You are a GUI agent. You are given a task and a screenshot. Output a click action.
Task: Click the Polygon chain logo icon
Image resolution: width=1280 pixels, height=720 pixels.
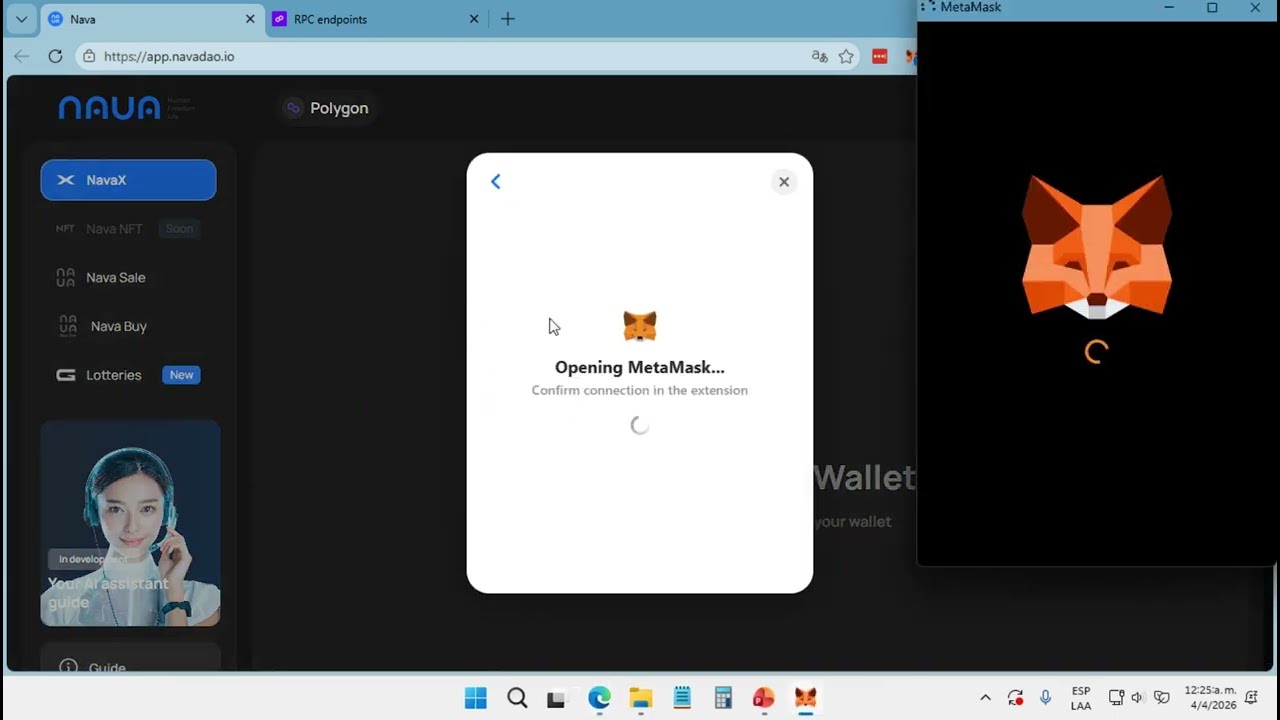pyautogui.click(x=293, y=108)
